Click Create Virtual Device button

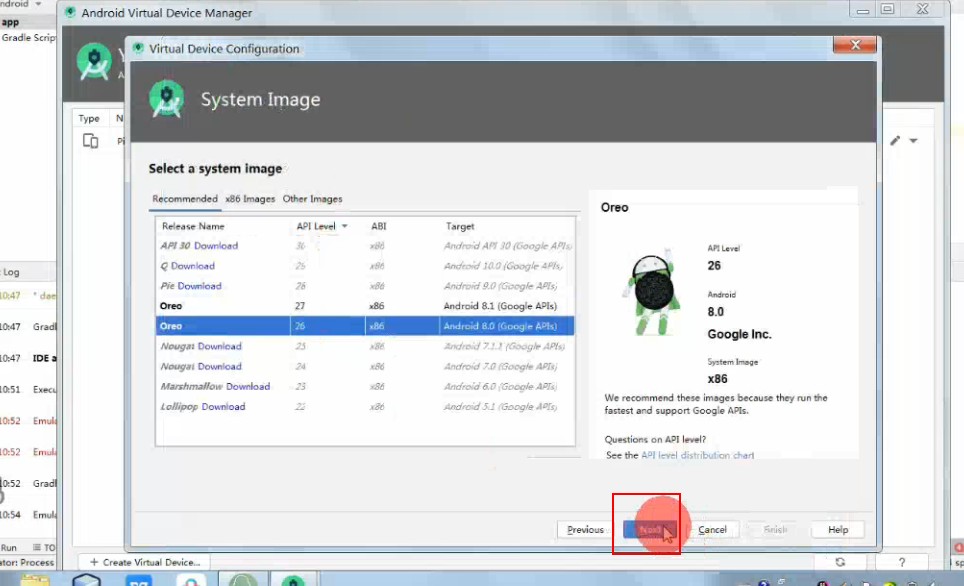(144, 562)
